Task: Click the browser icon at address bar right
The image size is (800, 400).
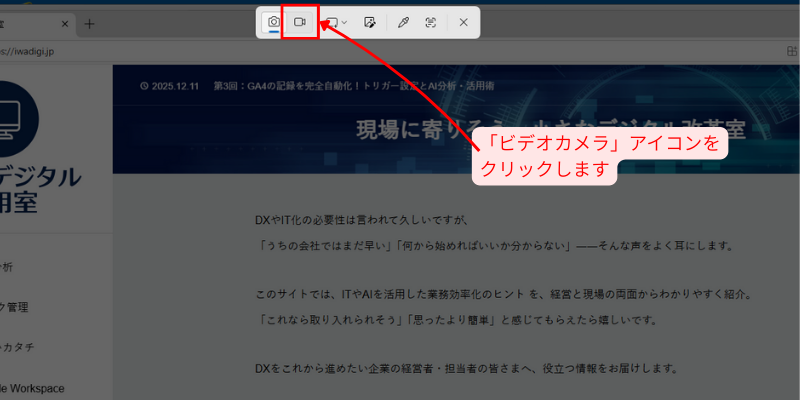Action: [792, 52]
